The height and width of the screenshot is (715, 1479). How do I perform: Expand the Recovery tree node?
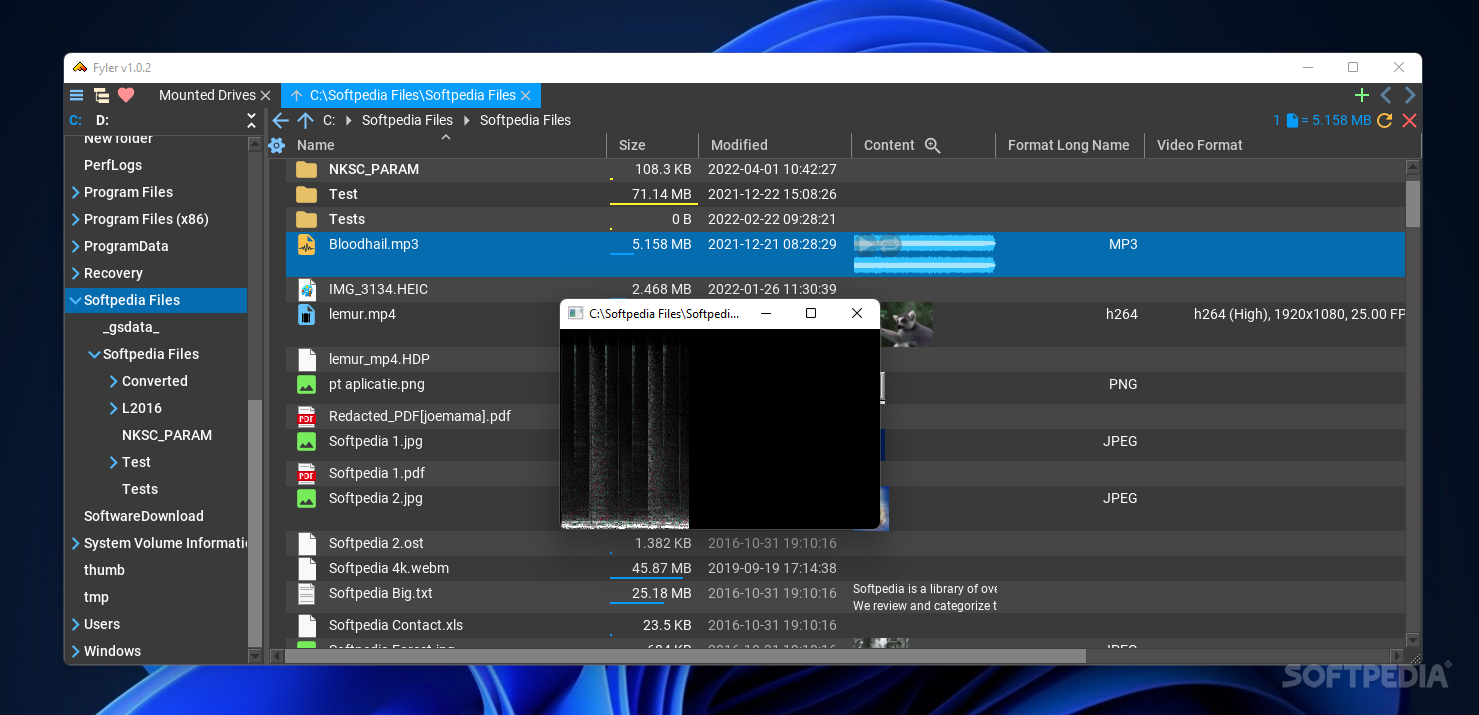pos(76,273)
